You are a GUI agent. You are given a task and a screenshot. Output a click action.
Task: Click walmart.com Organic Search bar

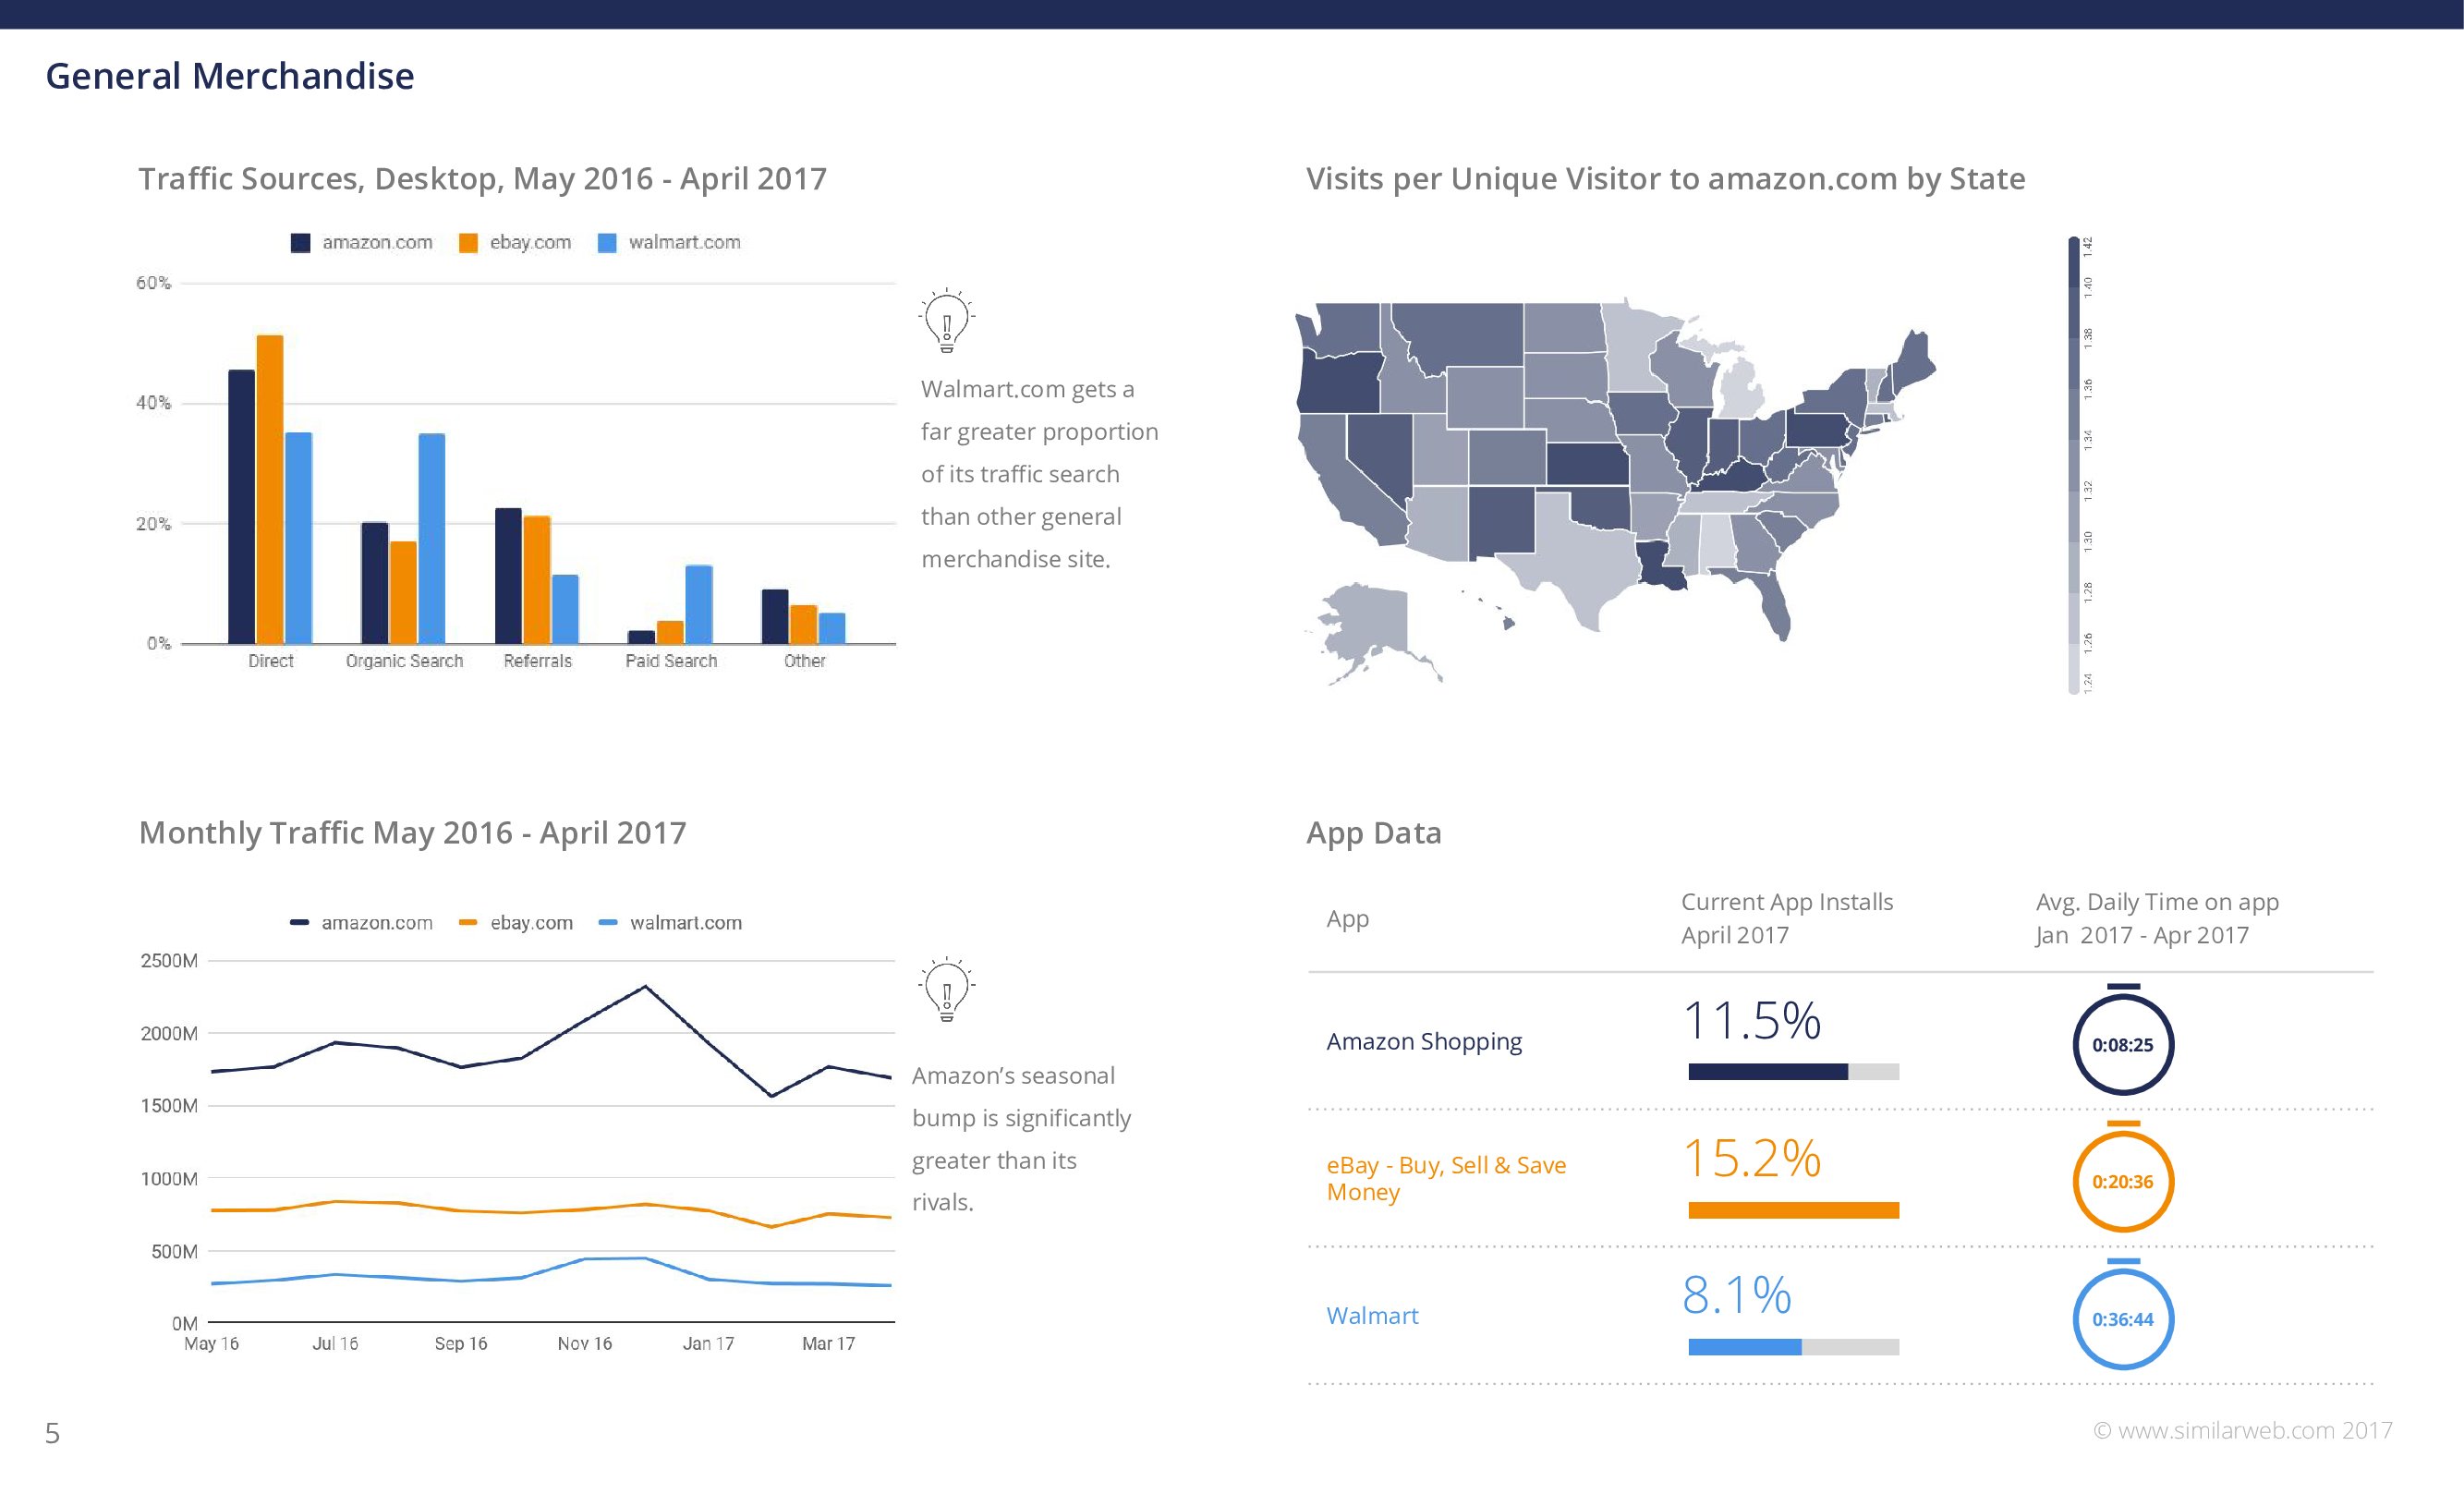(432, 538)
